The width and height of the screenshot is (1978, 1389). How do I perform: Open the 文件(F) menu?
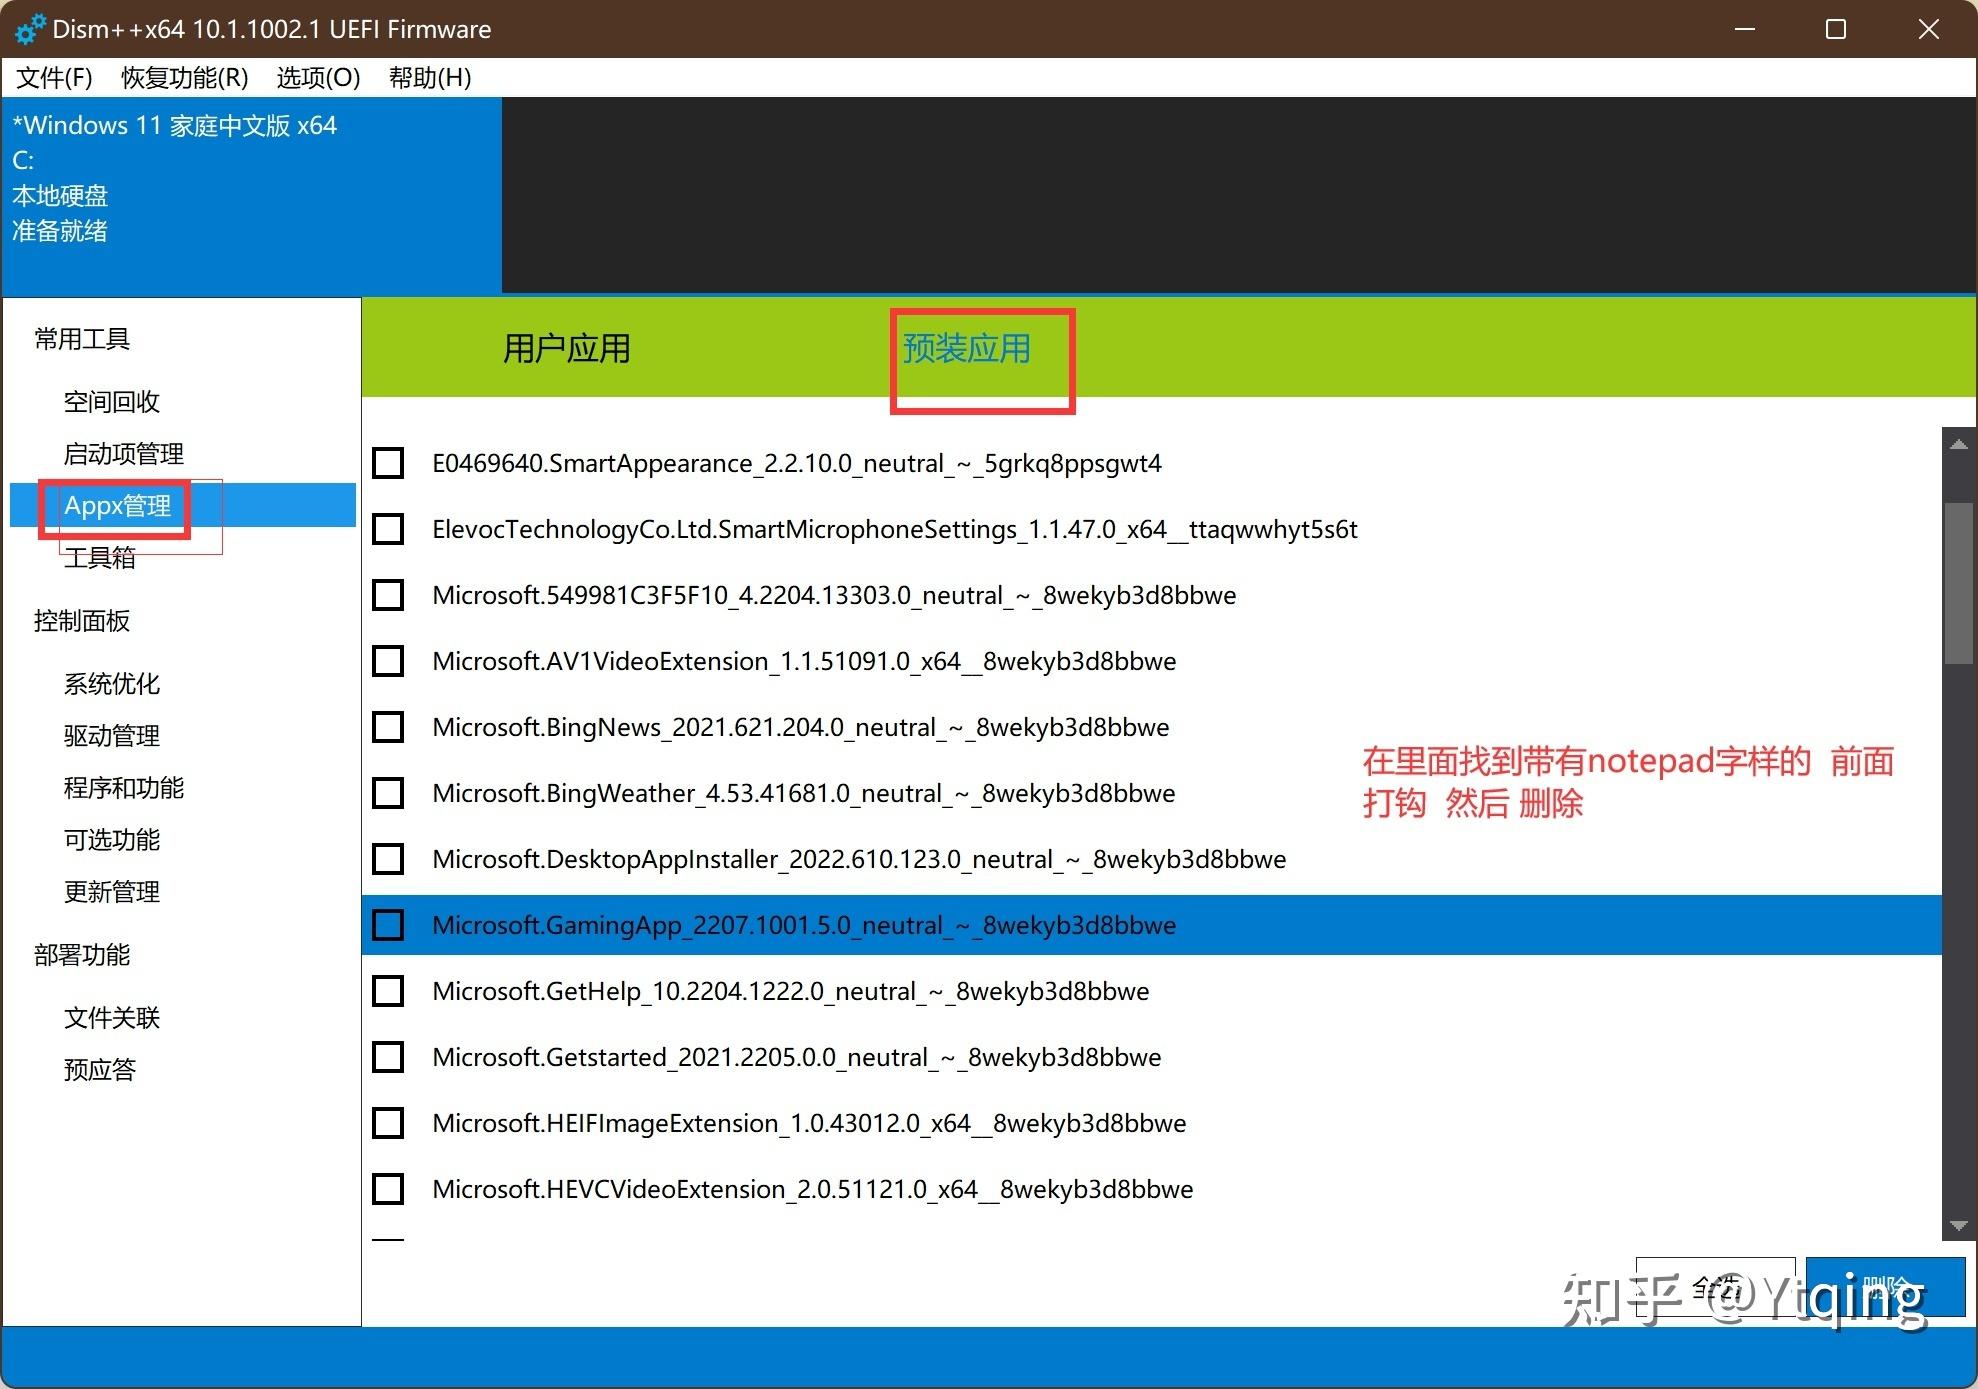pos(55,78)
